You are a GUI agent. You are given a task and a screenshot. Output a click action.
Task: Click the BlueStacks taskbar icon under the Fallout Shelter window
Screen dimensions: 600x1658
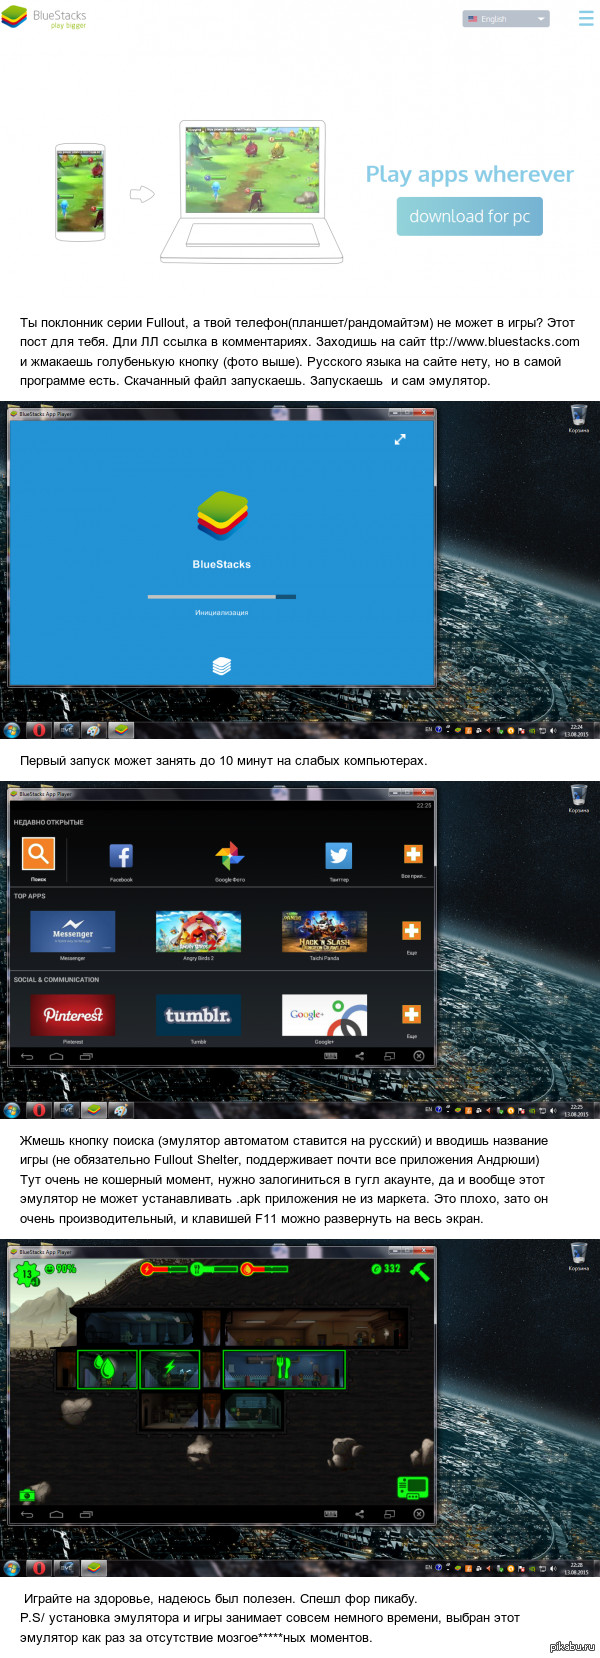[x=93, y=1568]
